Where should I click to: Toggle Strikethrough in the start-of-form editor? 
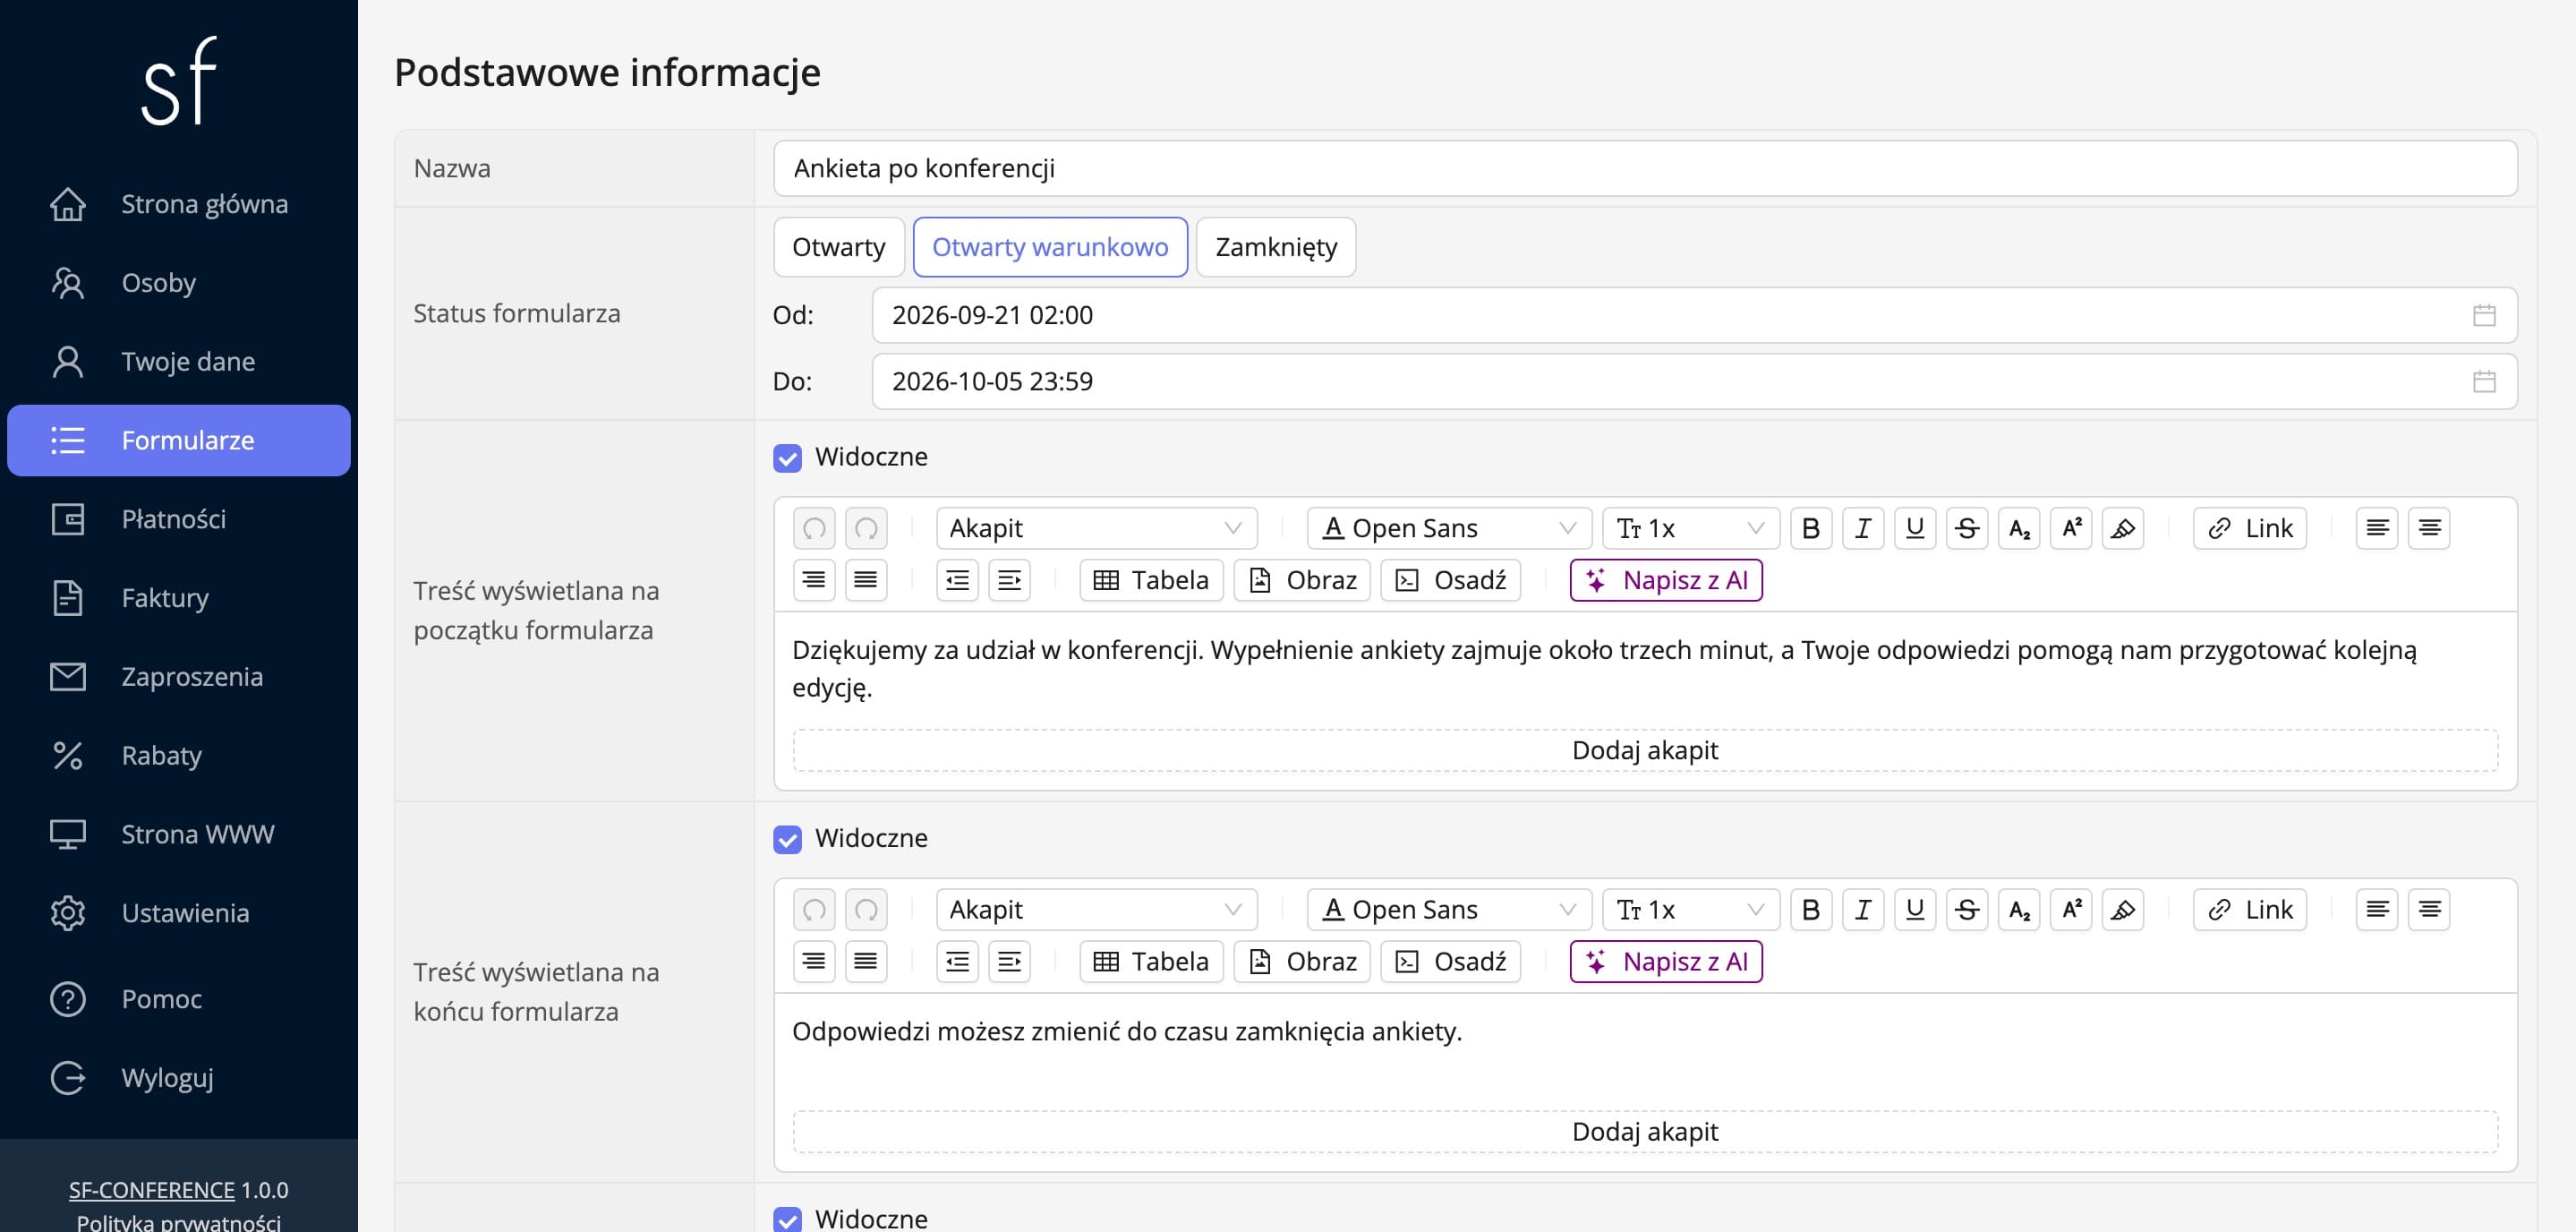(x=1967, y=528)
